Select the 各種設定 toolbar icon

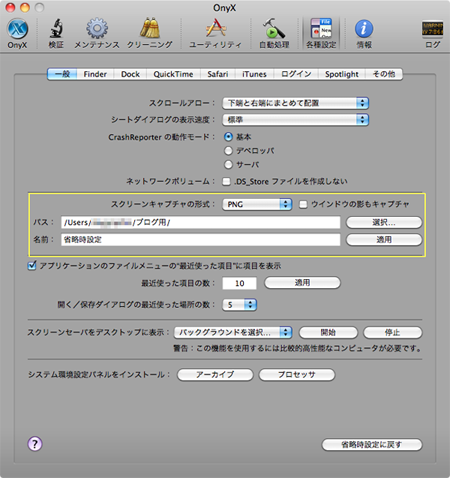(x=321, y=33)
